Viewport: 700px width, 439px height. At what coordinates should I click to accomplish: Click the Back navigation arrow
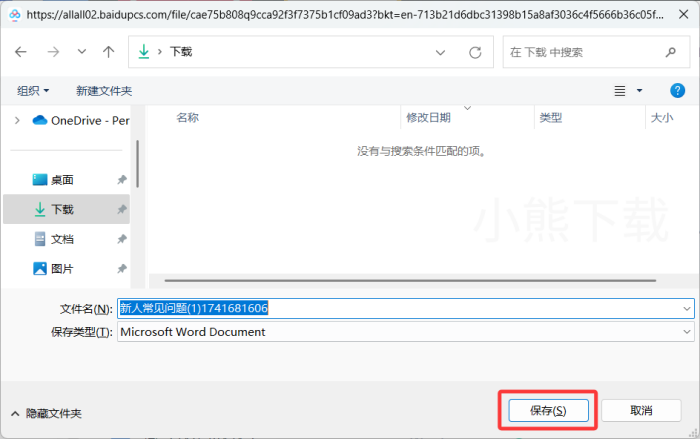coord(21,52)
